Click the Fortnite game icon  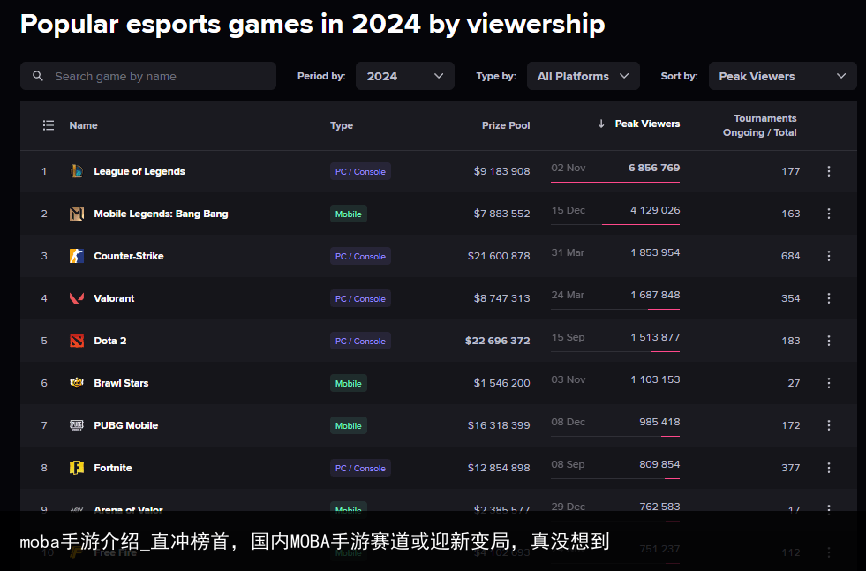(x=77, y=468)
